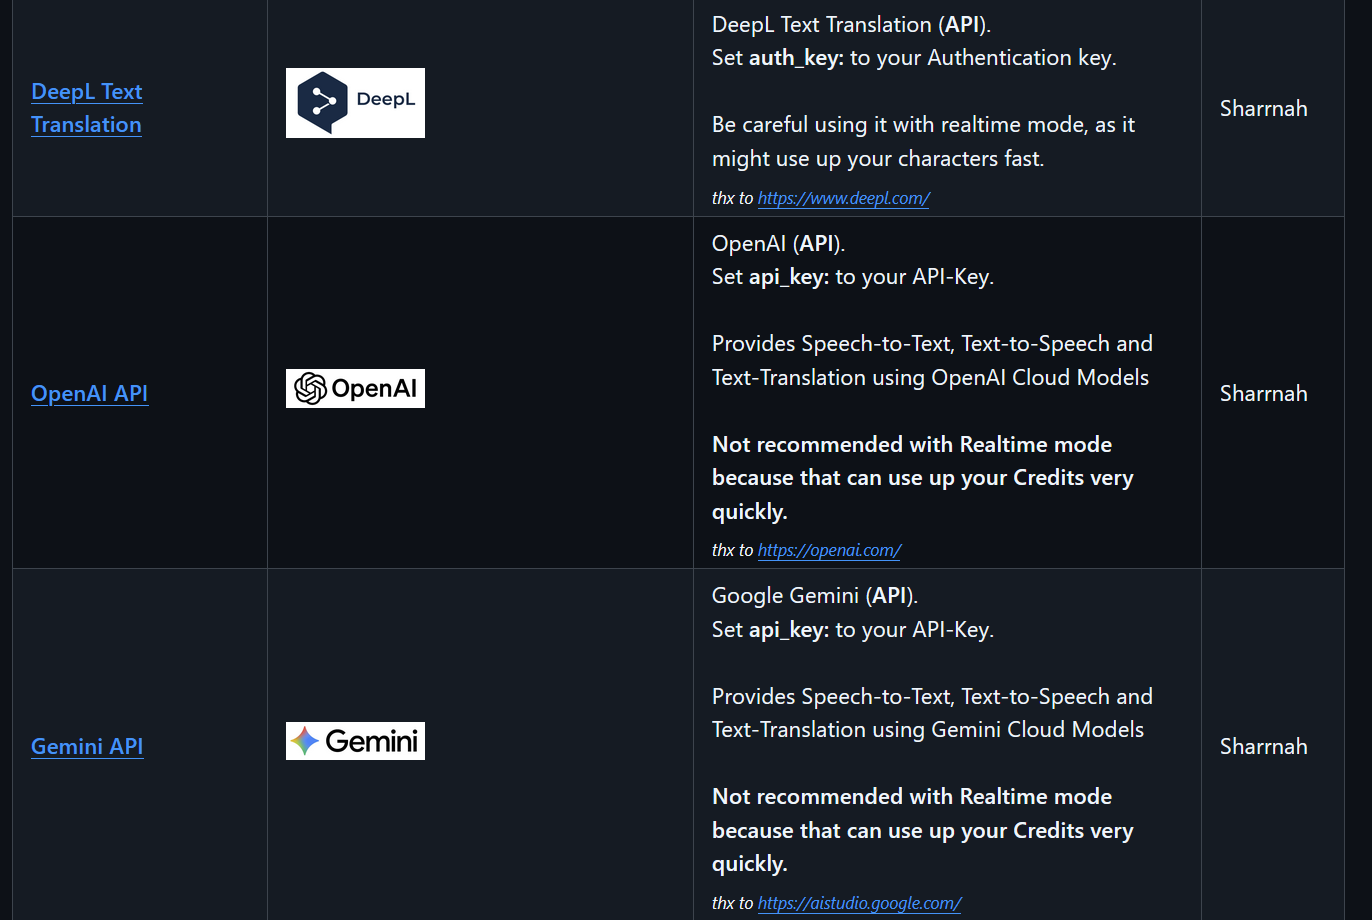Click author Sharrnah in the OpenAI row
Image resolution: width=1372 pixels, height=920 pixels.
tap(1263, 393)
